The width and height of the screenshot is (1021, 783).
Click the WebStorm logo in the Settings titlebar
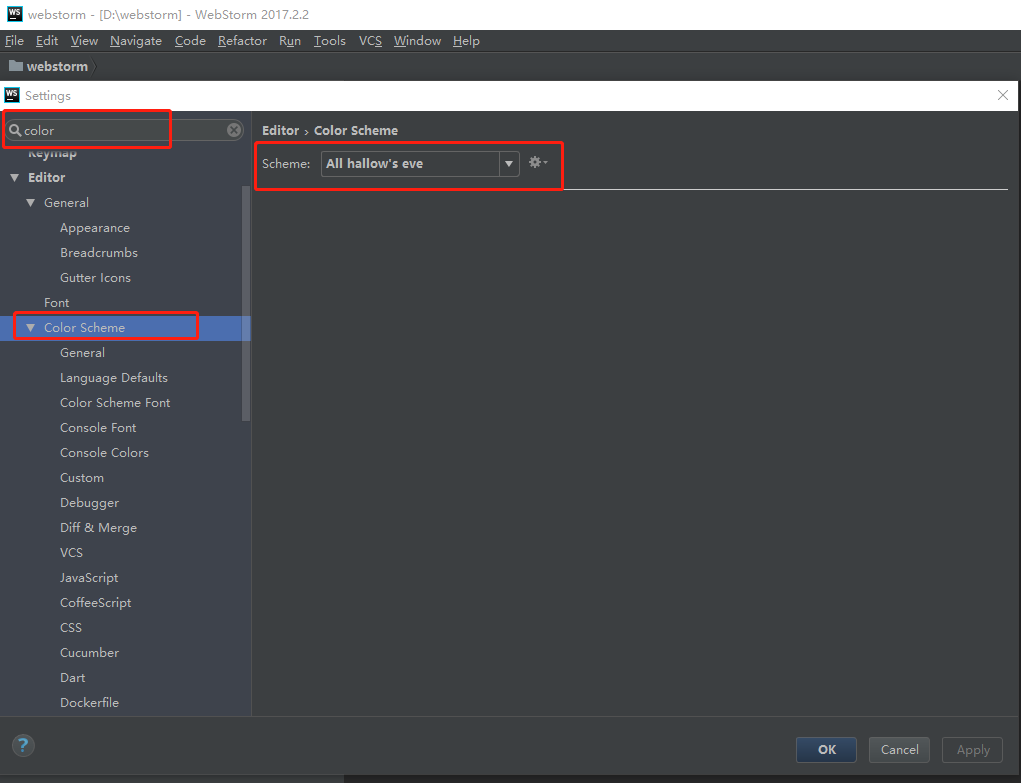(12, 95)
